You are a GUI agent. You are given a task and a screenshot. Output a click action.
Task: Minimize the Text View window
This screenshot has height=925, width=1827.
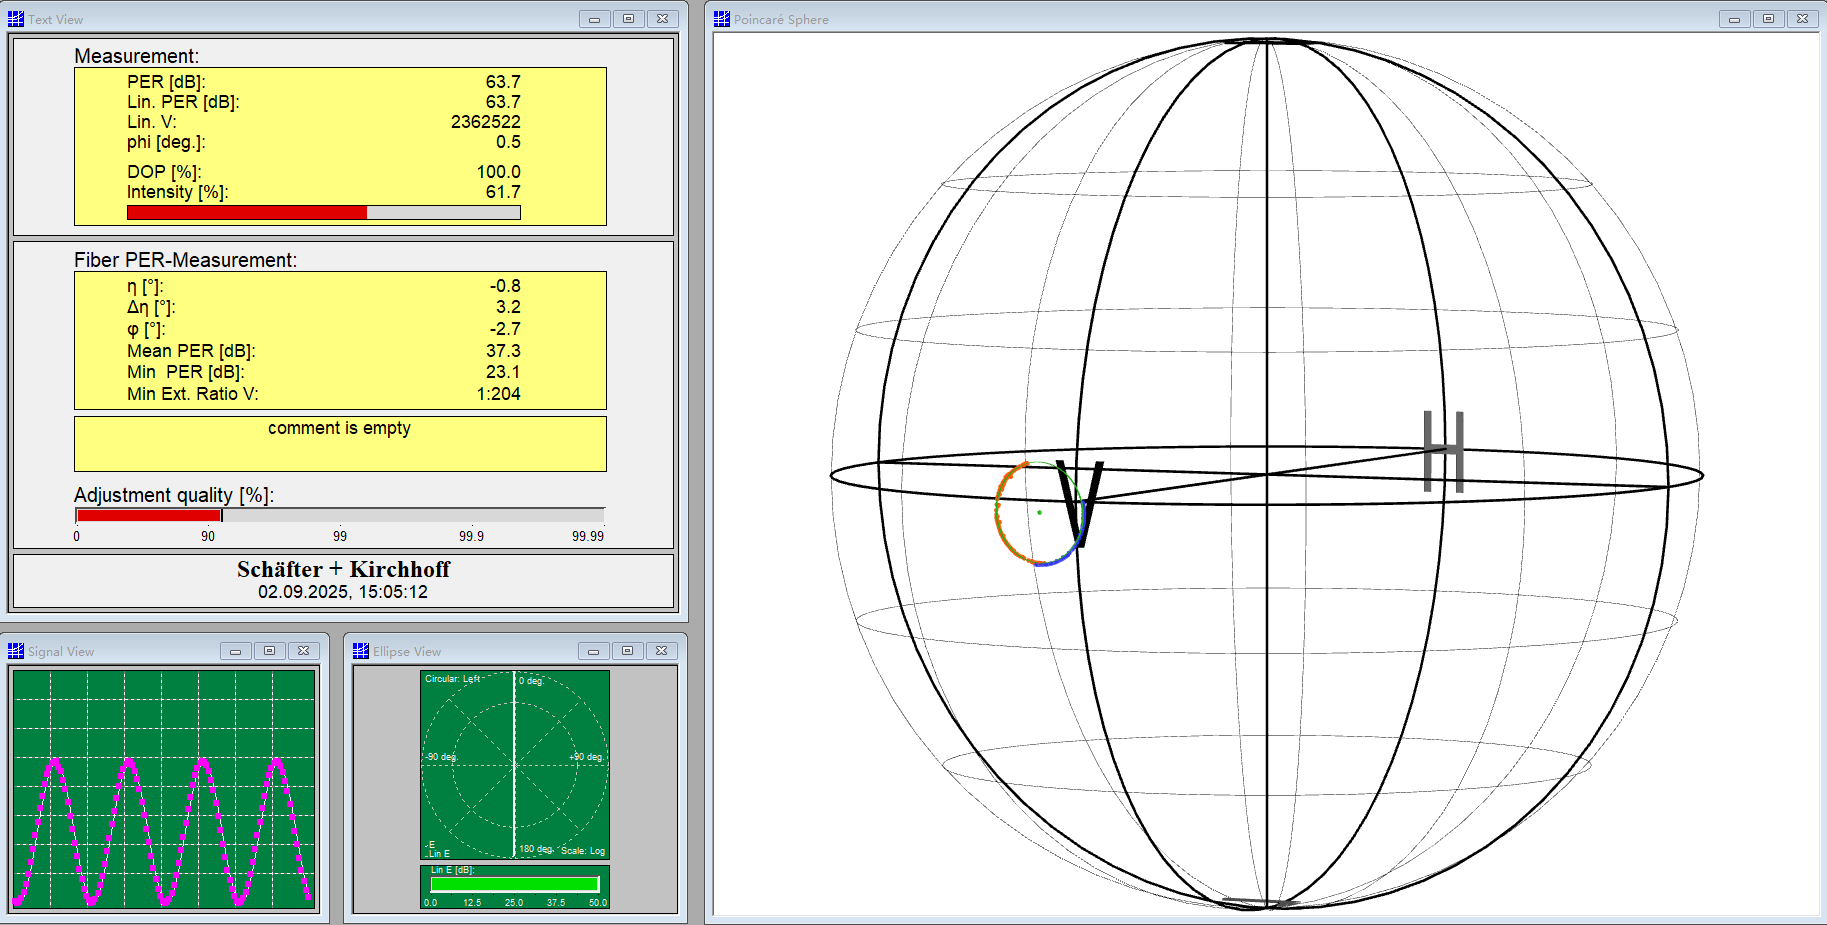click(594, 19)
